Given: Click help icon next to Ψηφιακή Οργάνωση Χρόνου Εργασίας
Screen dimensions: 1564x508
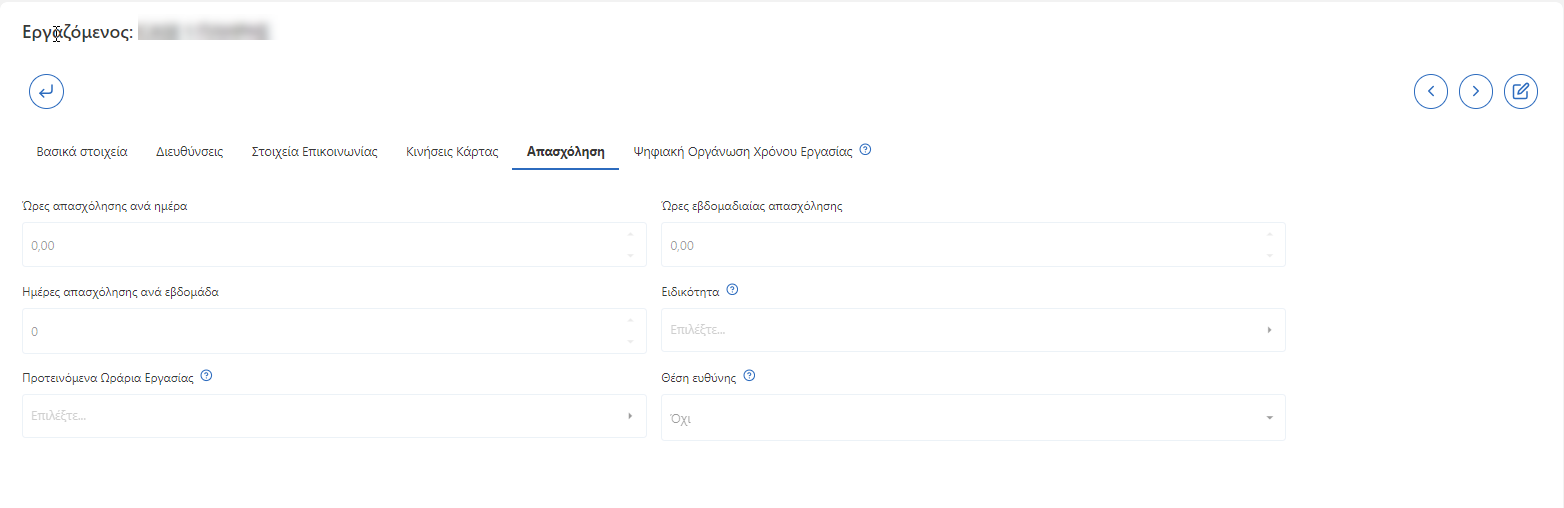Looking at the screenshot, I should coord(865,151).
